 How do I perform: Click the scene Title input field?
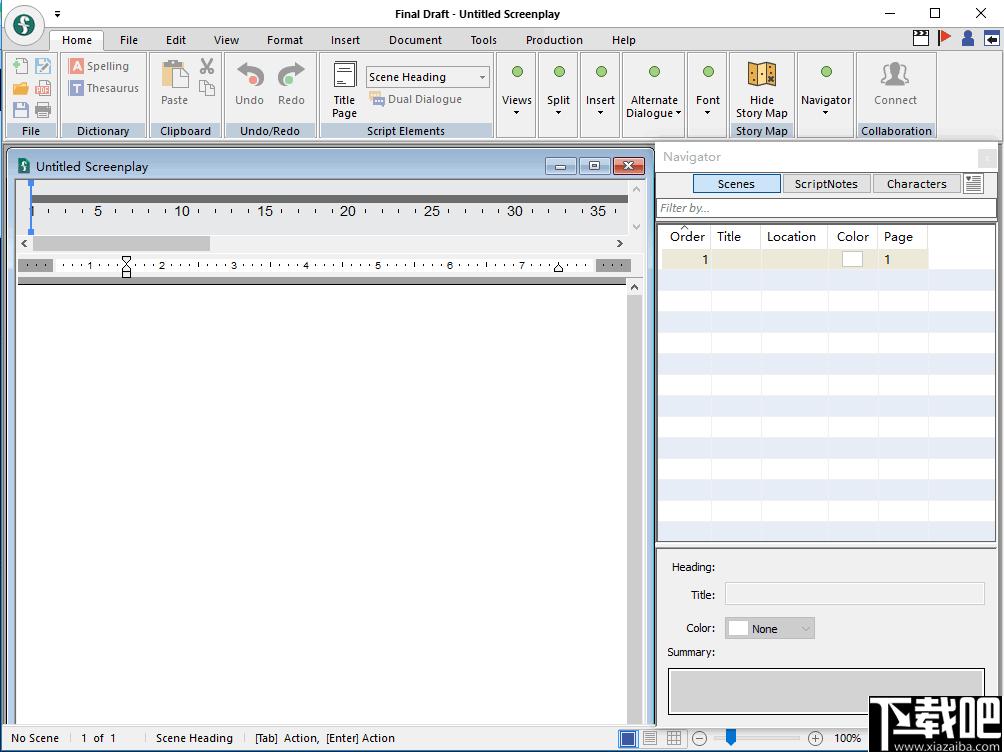tap(855, 594)
